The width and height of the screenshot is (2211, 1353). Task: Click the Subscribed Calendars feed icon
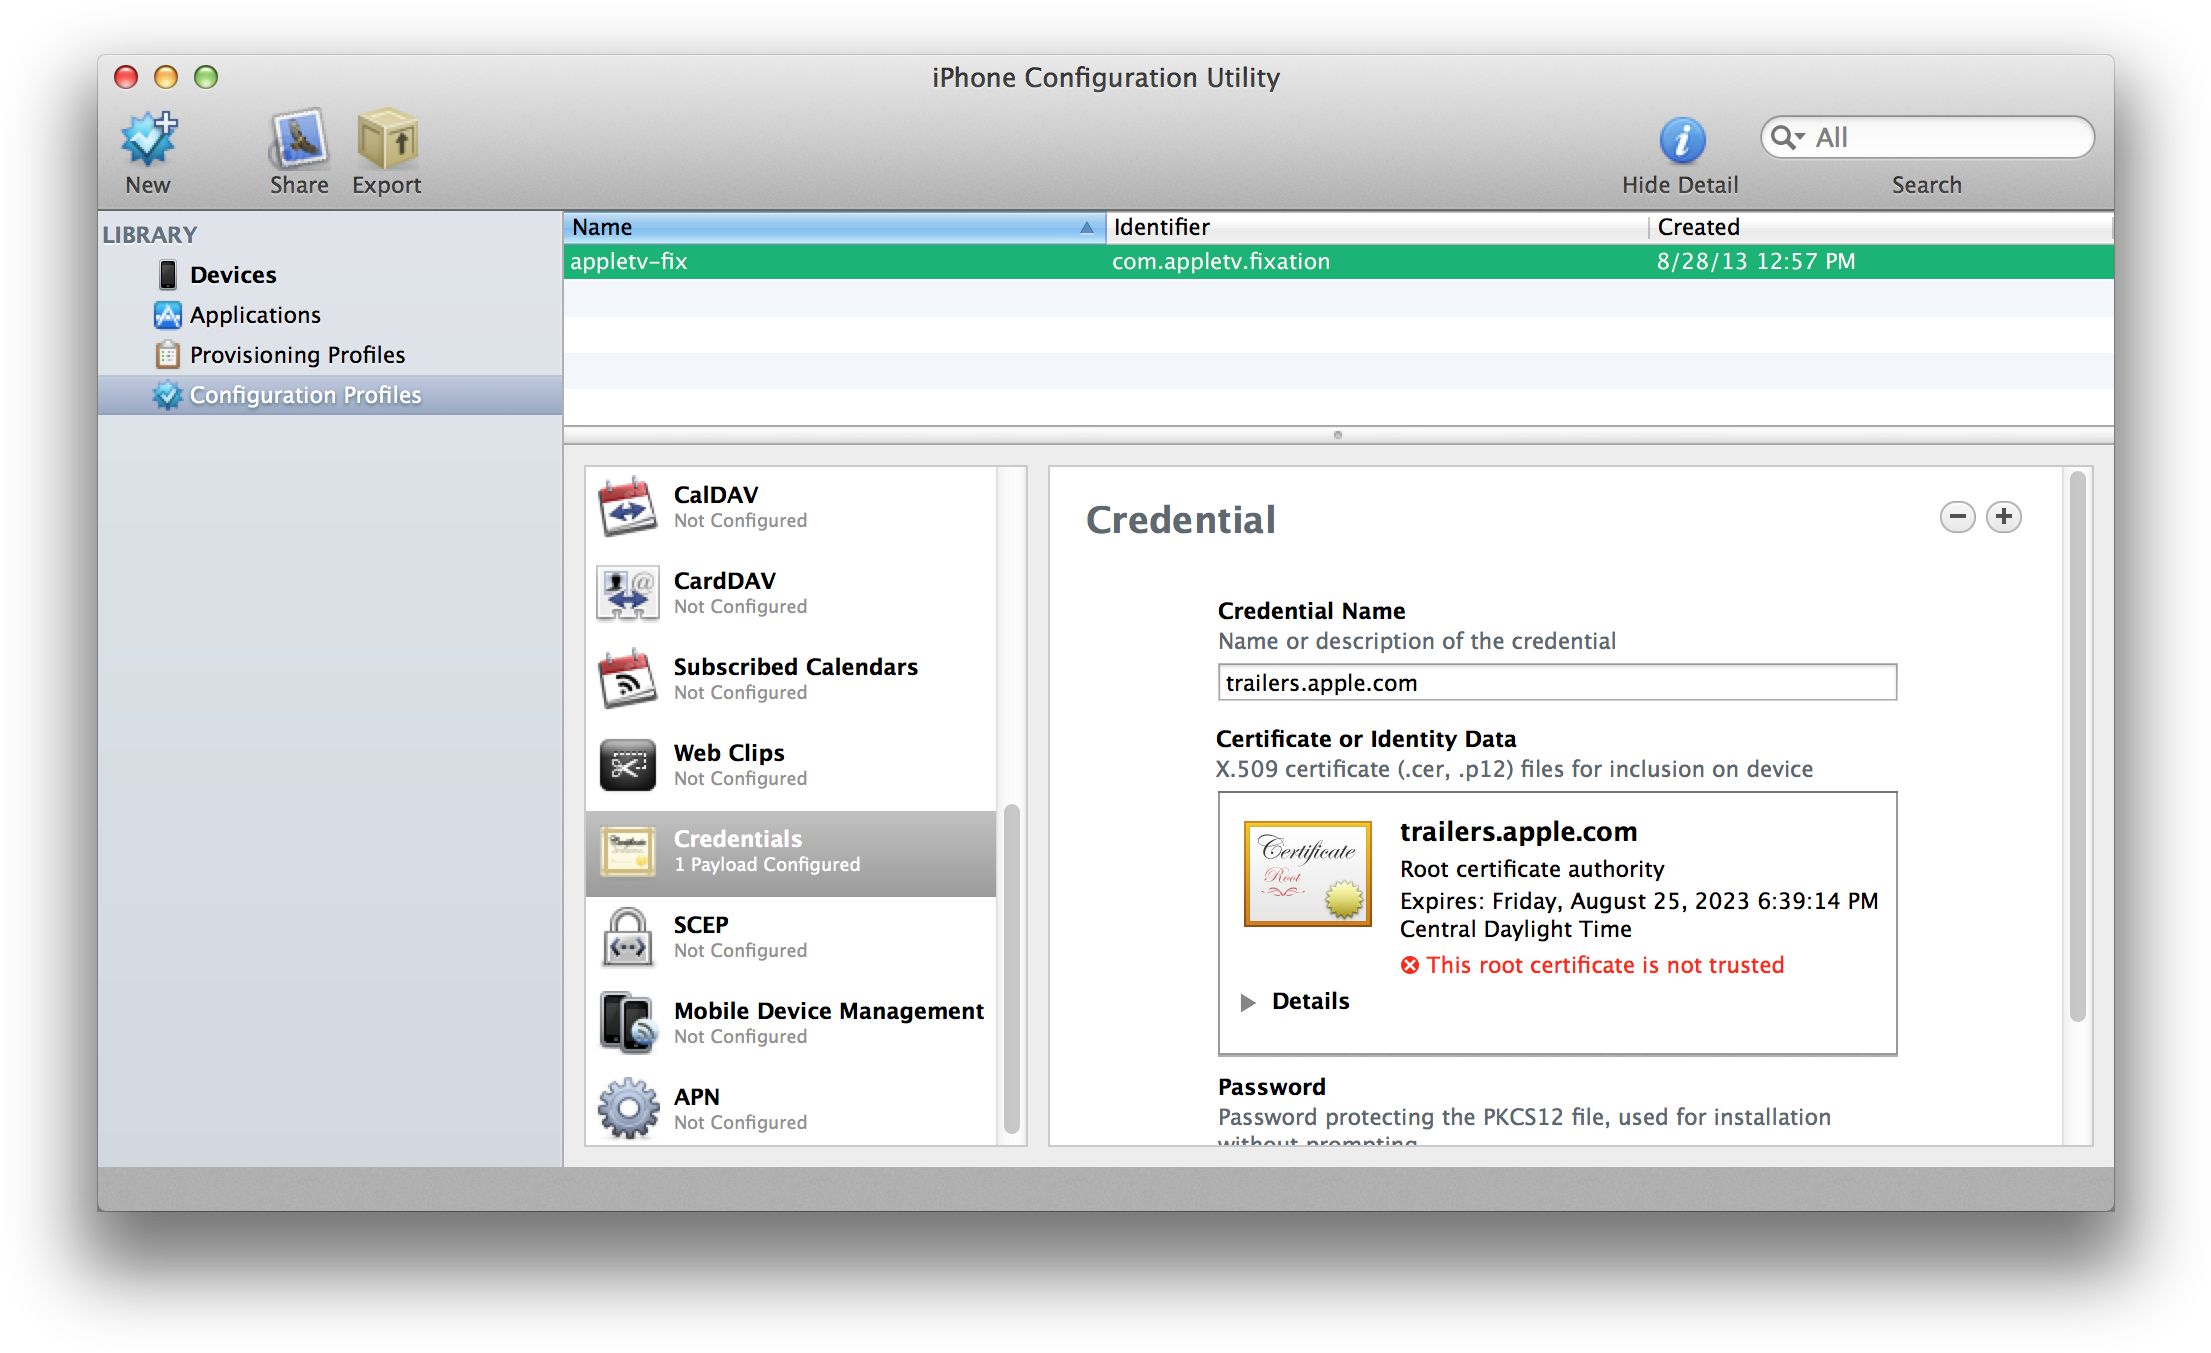point(628,679)
